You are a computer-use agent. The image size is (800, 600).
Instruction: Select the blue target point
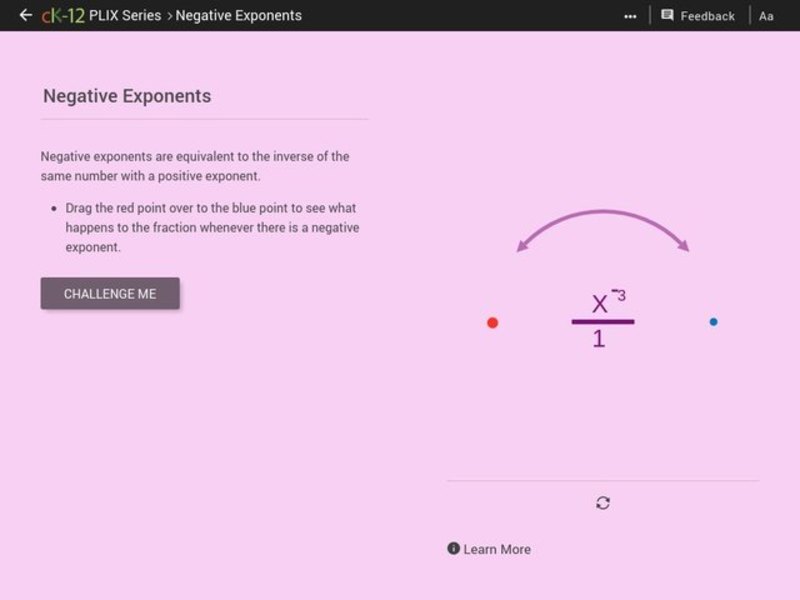click(x=712, y=322)
